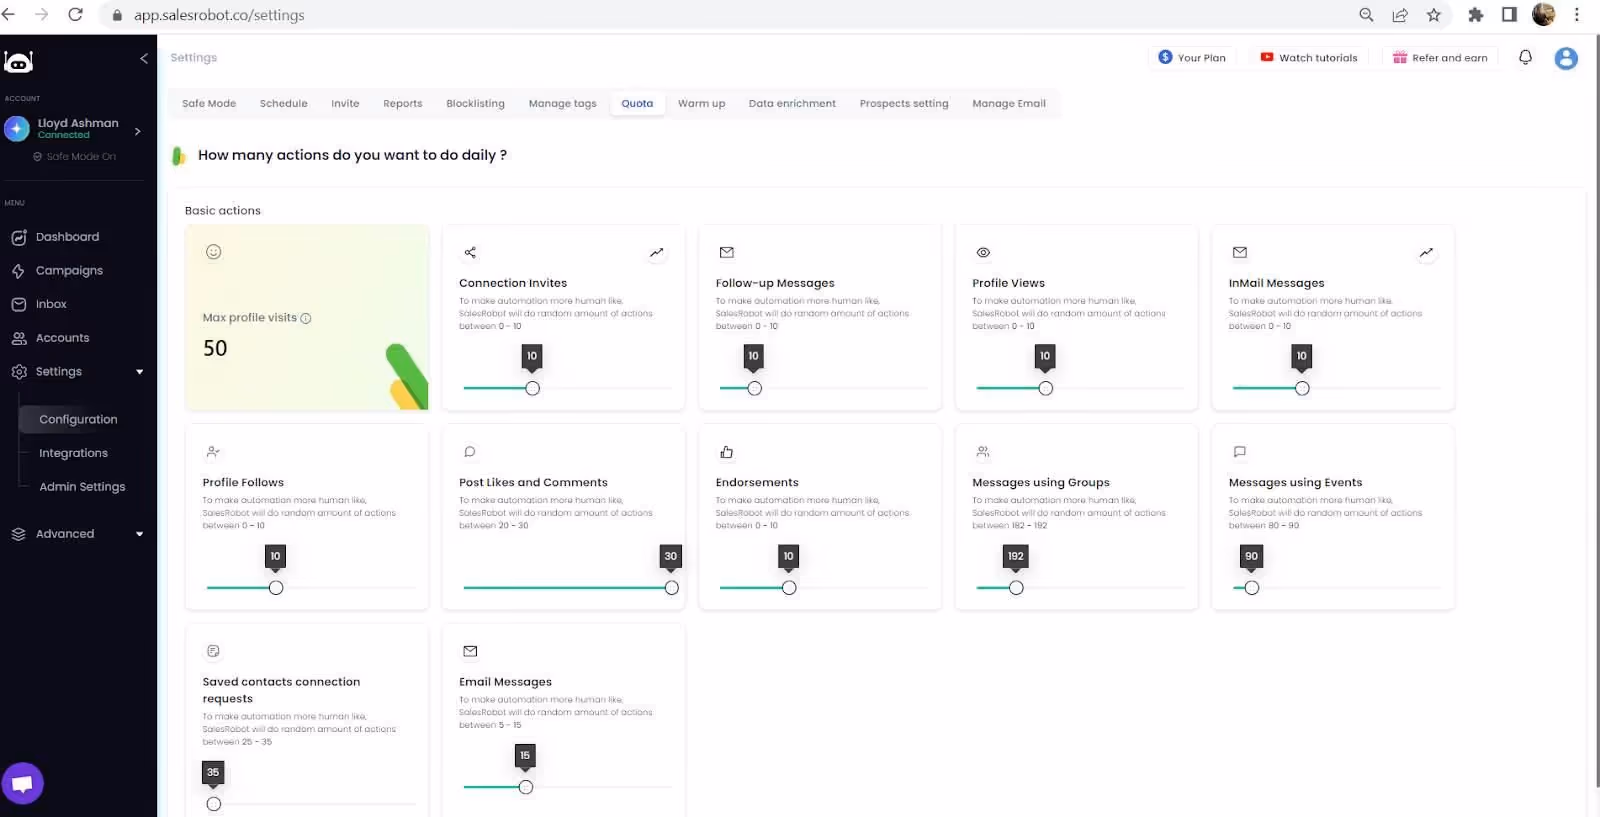The image size is (1600, 817).
Task: Click the user profile avatar icon
Action: click(1566, 58)
